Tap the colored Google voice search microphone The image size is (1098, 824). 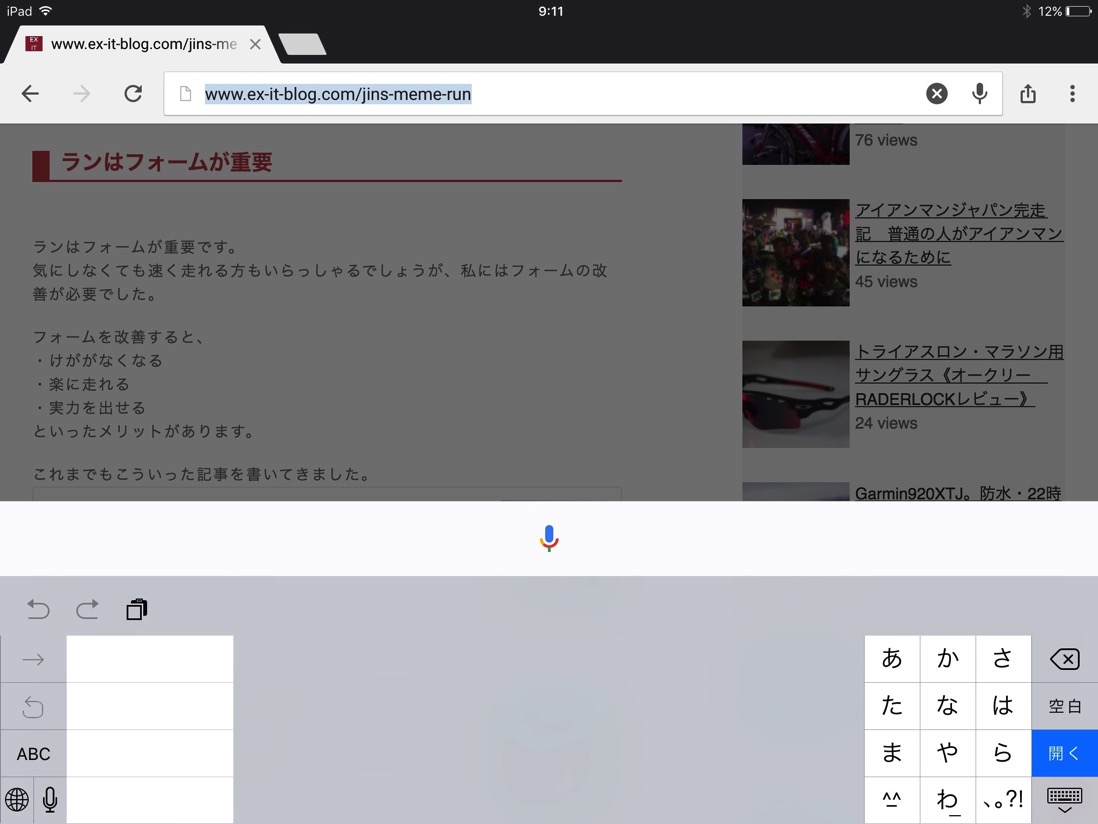pyautogui.click(x=549, y=538)
